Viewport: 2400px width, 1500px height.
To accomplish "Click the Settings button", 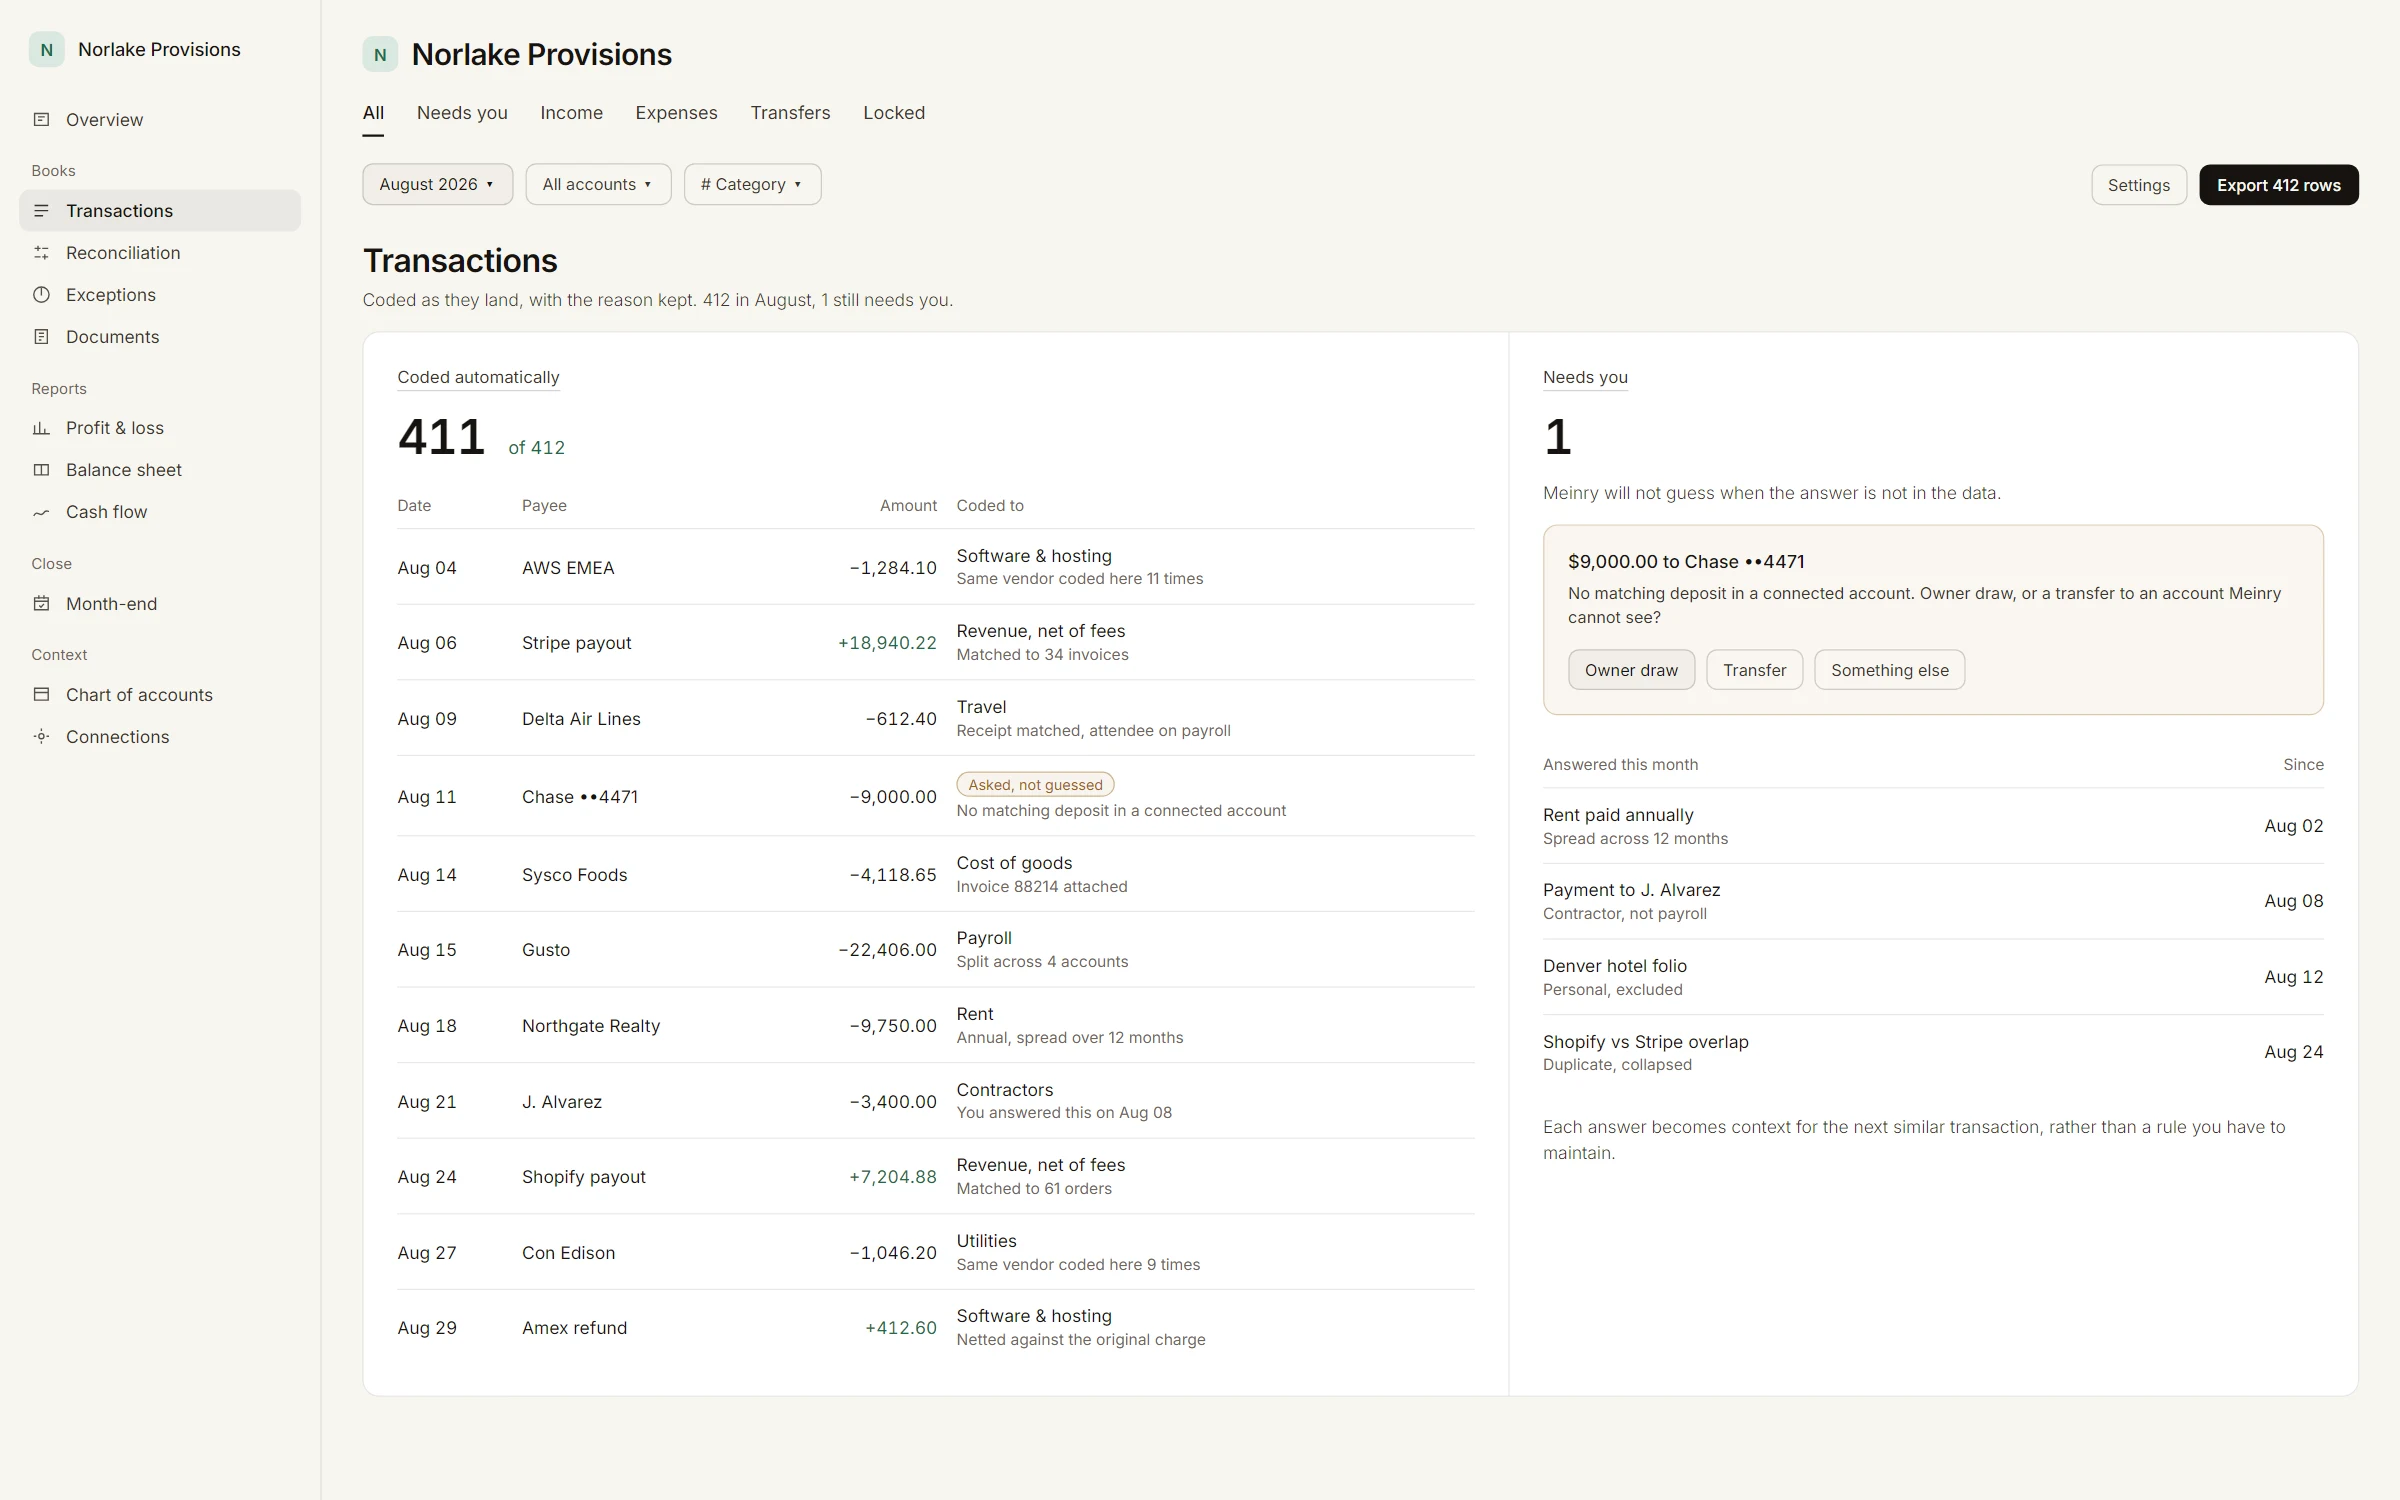I will [2138, 185].
